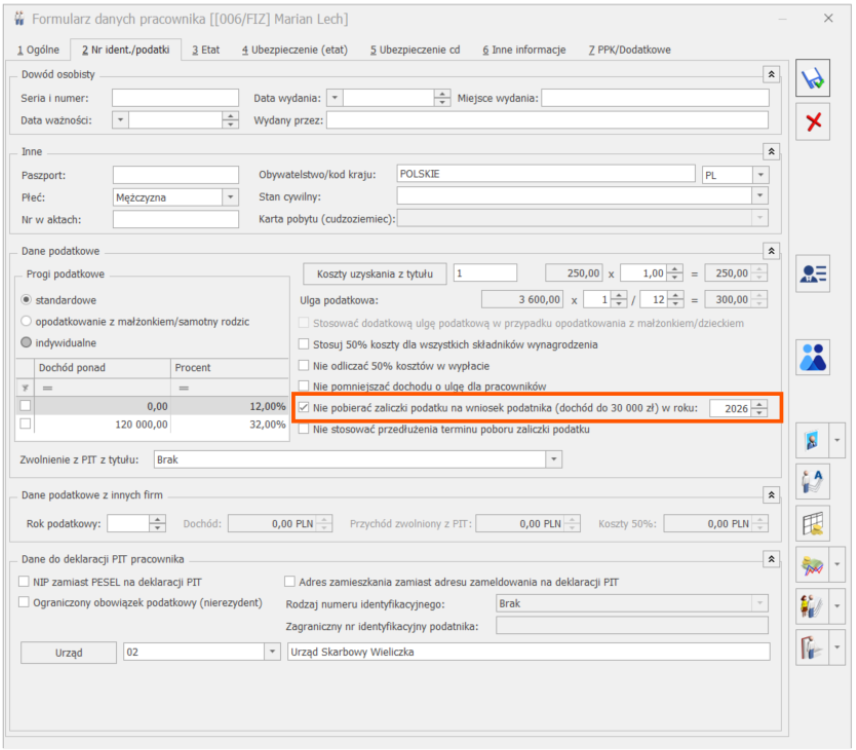Click the chart graph sidebar icon
856x750 pixels.
[x=812, y=564]
